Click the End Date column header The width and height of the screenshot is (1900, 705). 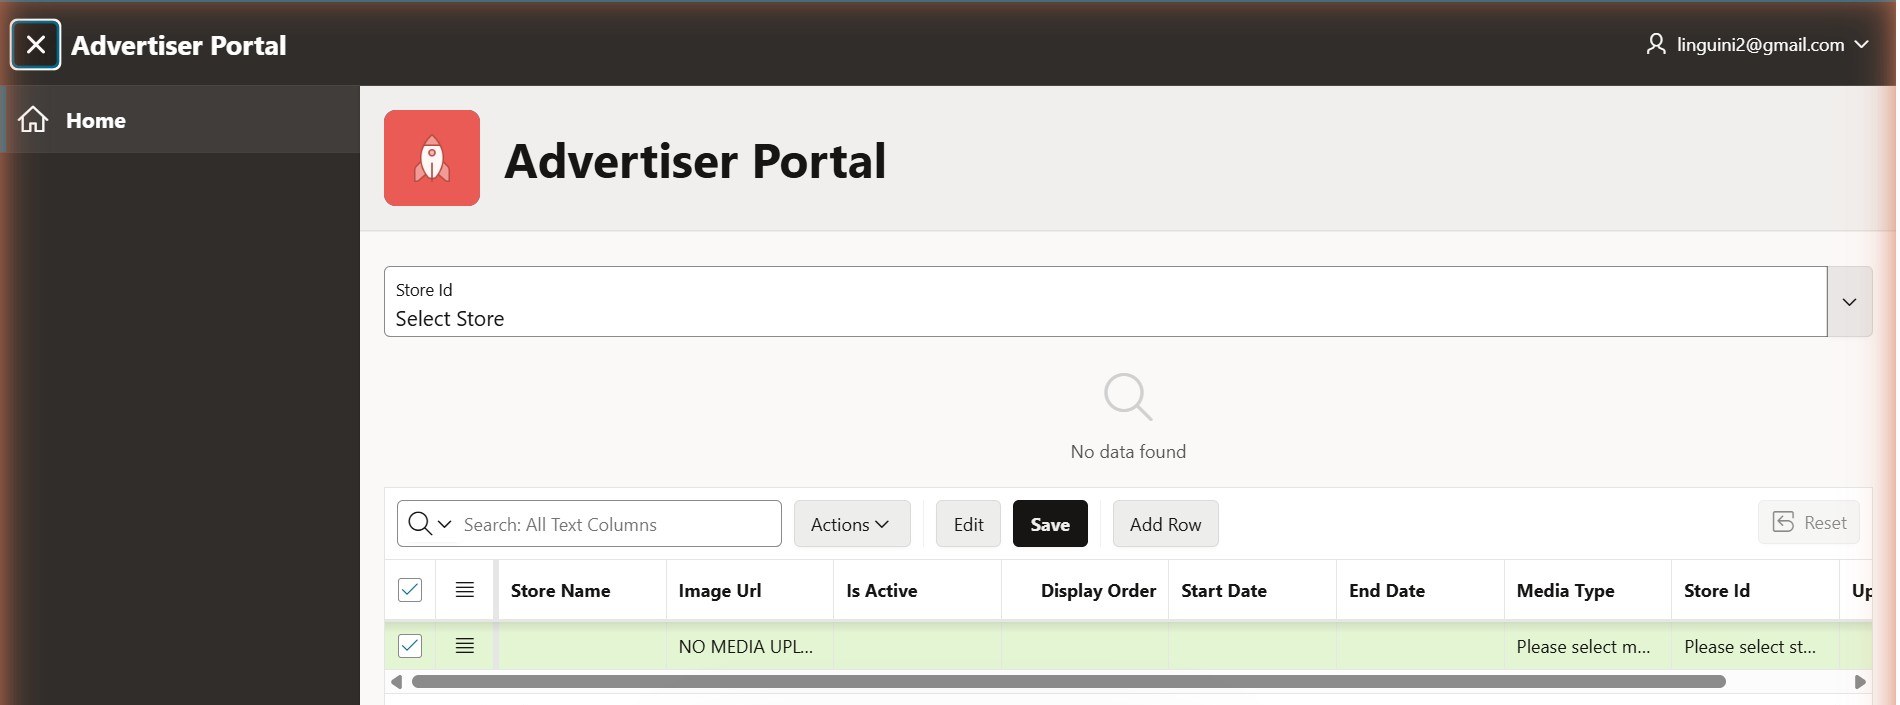click(x=1420, y=590)
